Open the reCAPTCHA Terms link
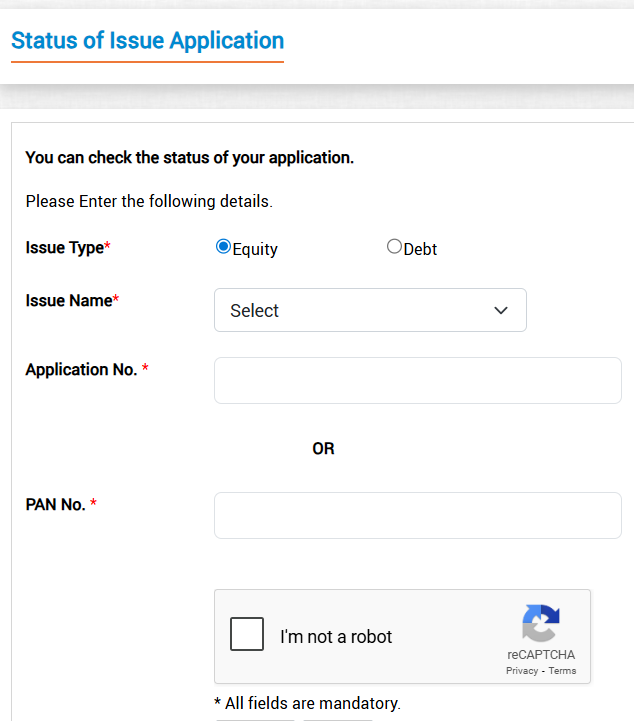The image size is (634, 721). pyautogui.click(x=562, y=671)
